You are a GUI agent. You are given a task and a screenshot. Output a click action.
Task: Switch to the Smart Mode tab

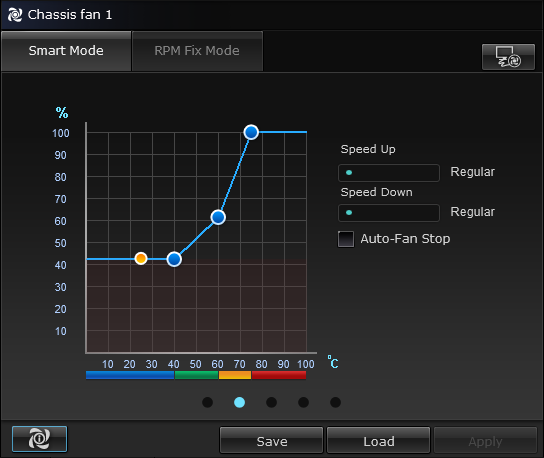(66, 51)
